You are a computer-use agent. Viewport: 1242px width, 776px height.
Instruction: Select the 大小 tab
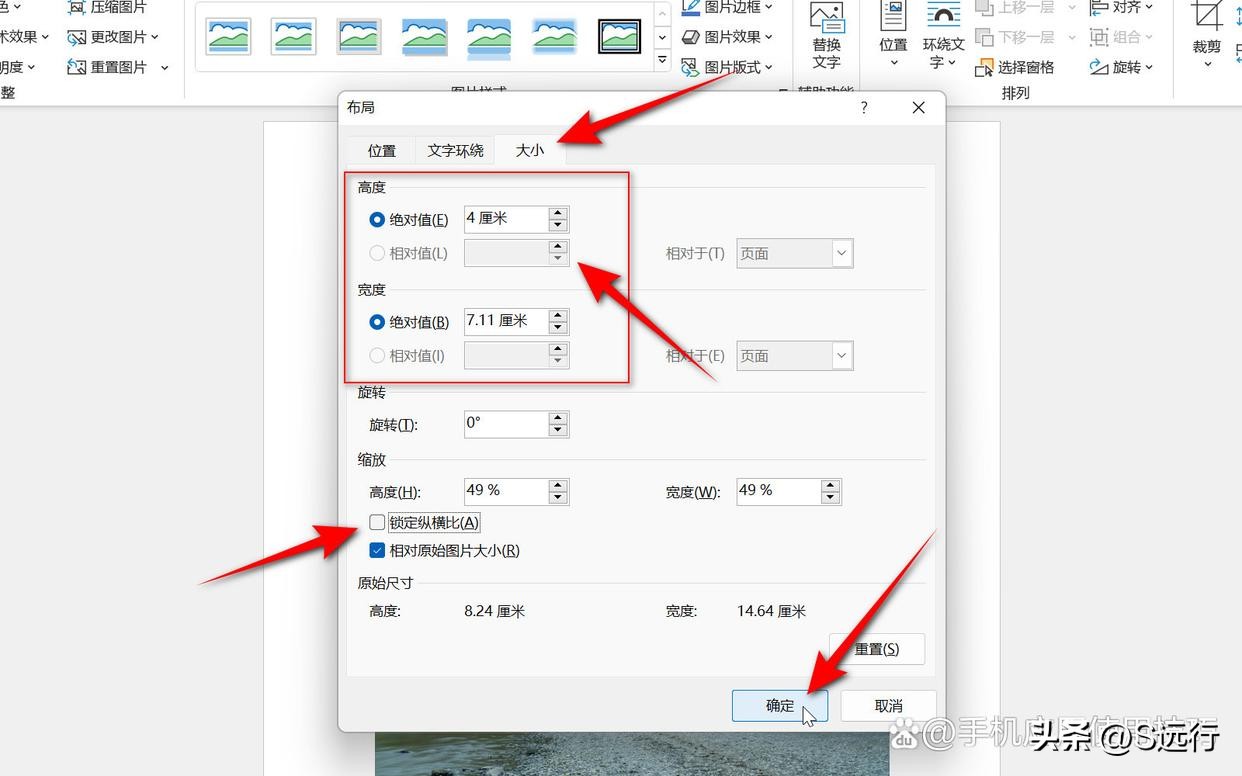point(530,150)
